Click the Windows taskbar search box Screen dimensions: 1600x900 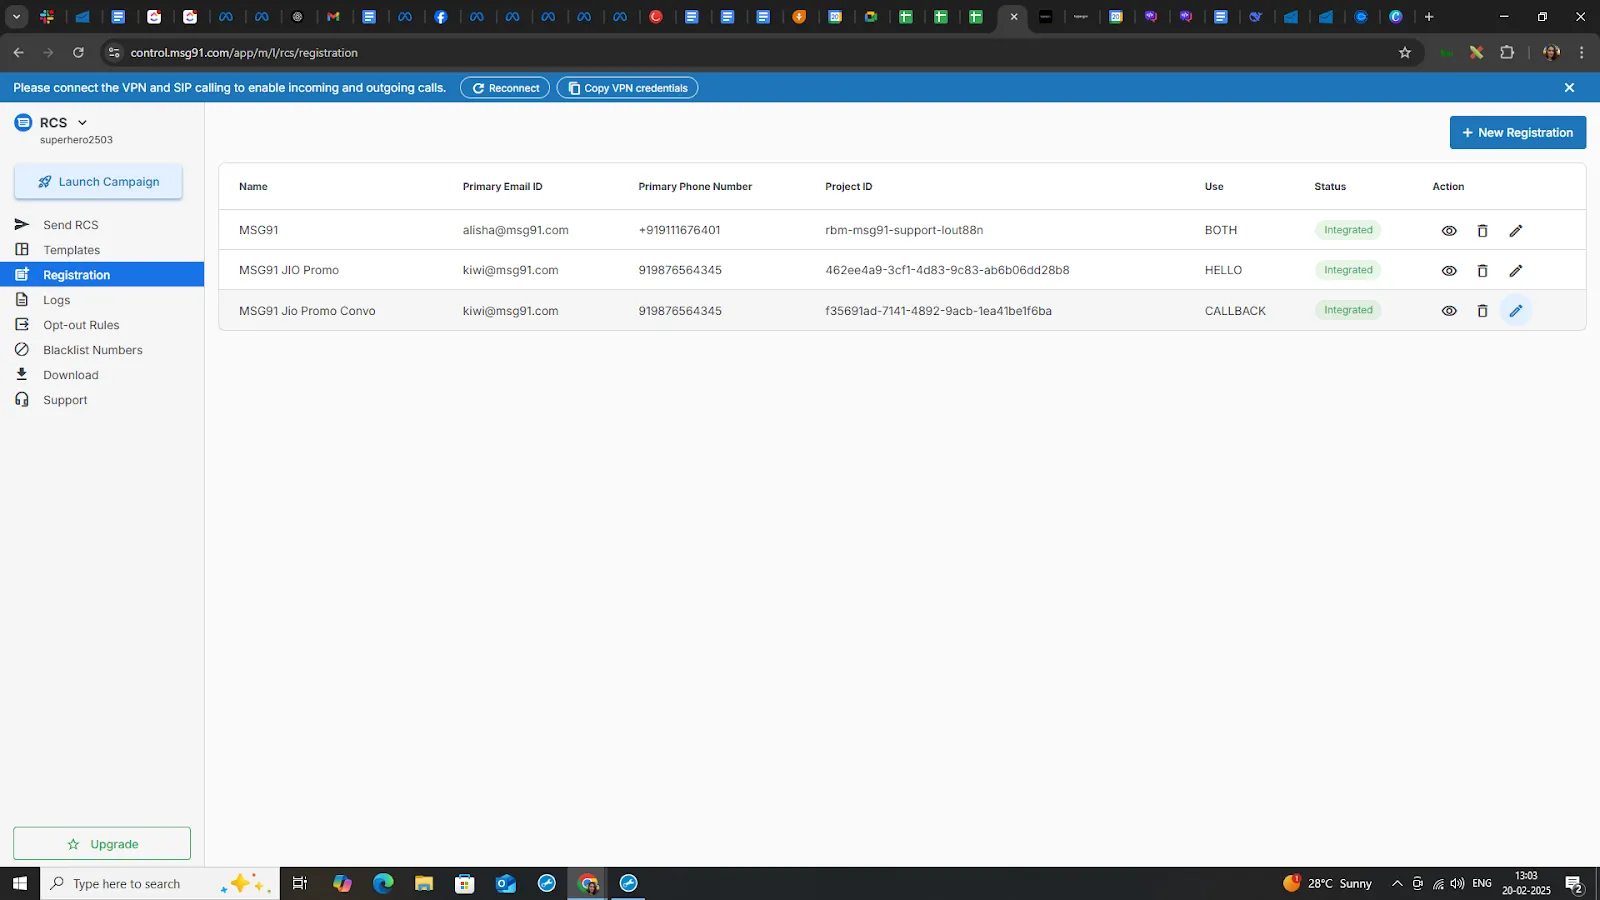[x=160, y=883]
